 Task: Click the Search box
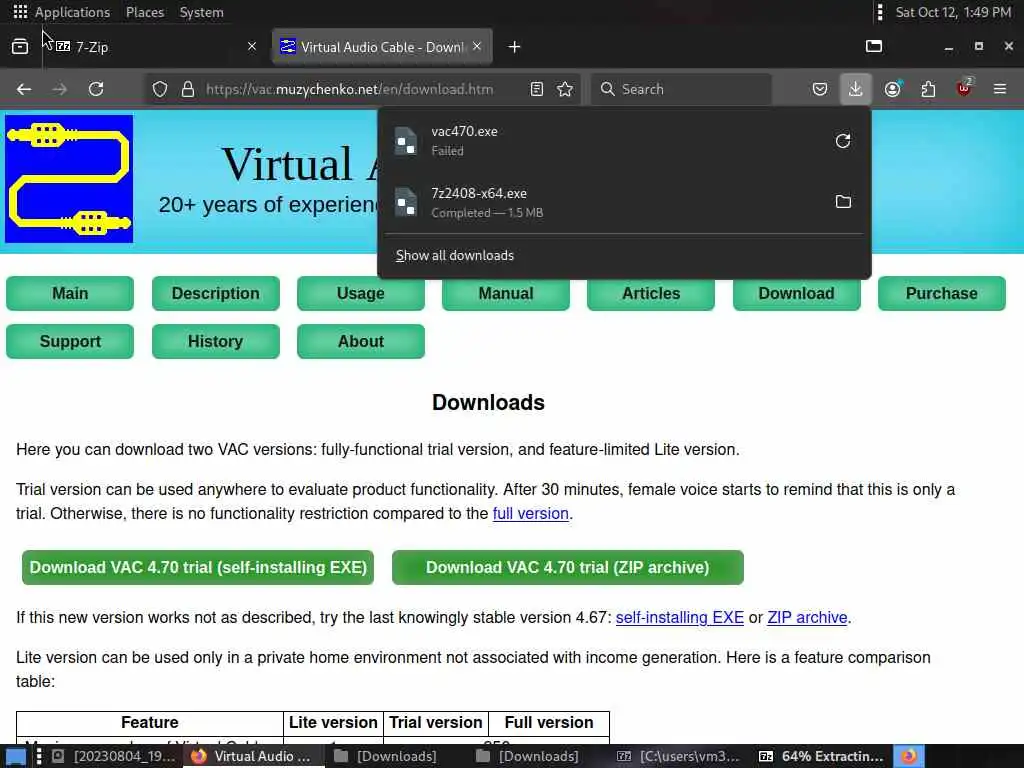[x=681, y=89]
